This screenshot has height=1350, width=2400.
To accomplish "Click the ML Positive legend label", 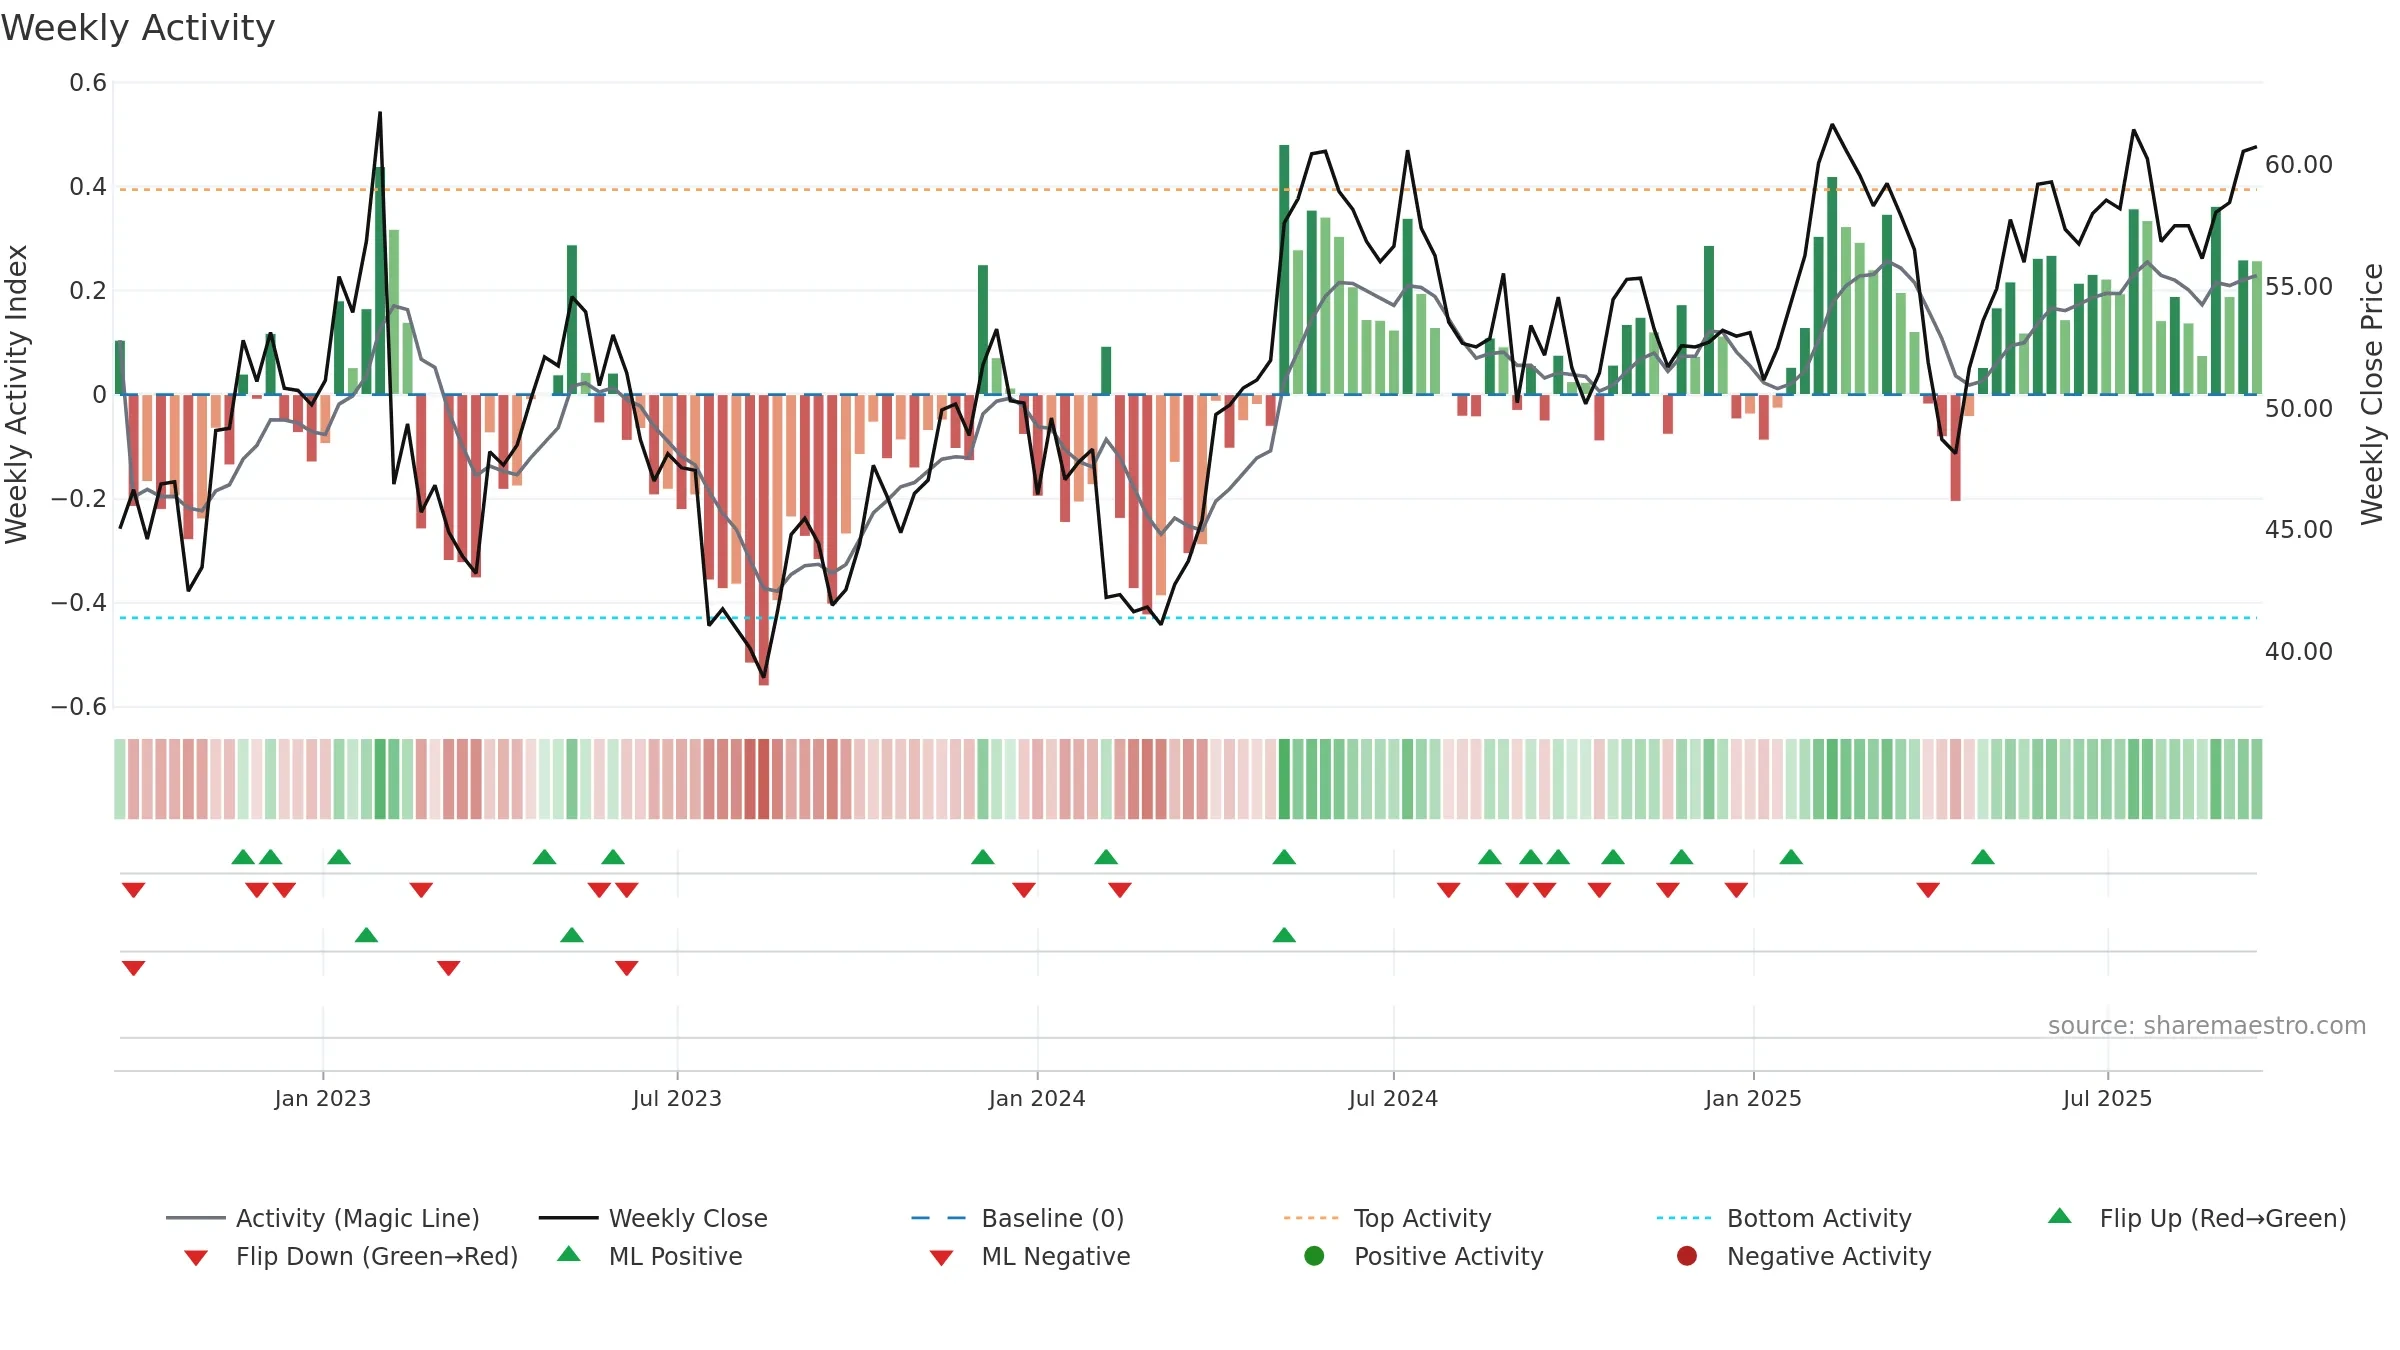I will pyautogui.click(x=676, y=1256).
